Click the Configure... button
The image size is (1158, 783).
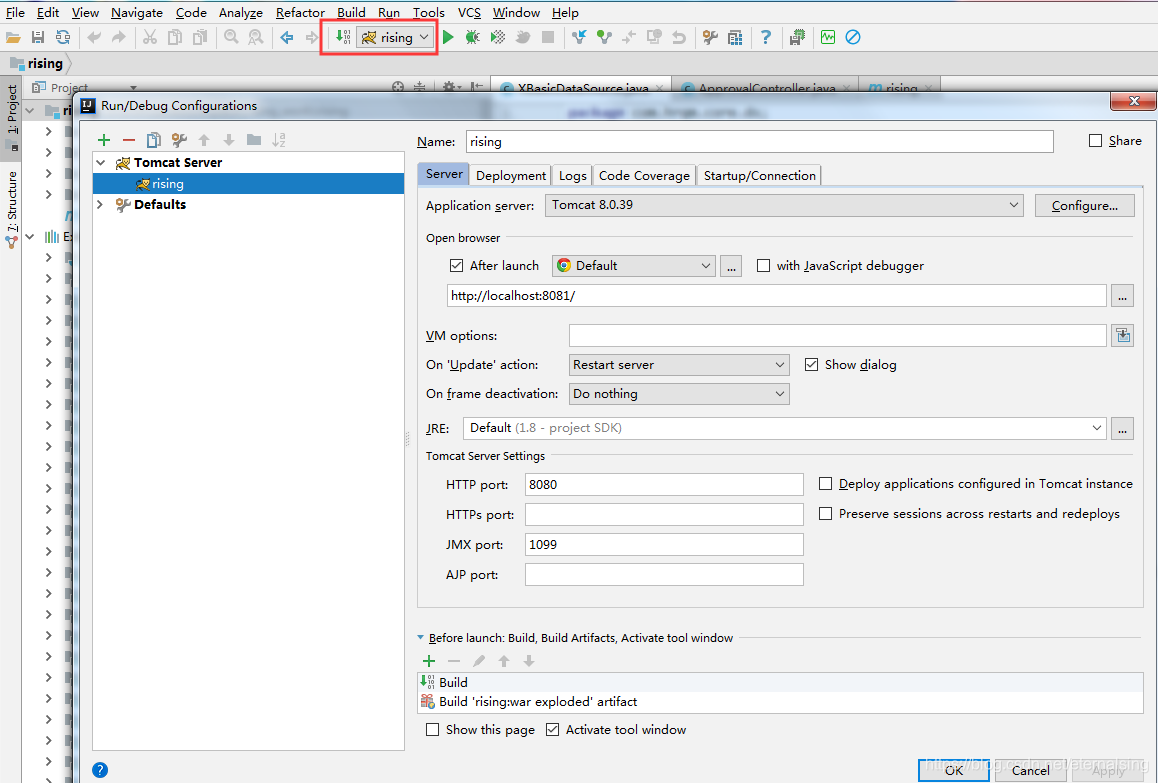pyautogui.click(x=1084, y=205)
